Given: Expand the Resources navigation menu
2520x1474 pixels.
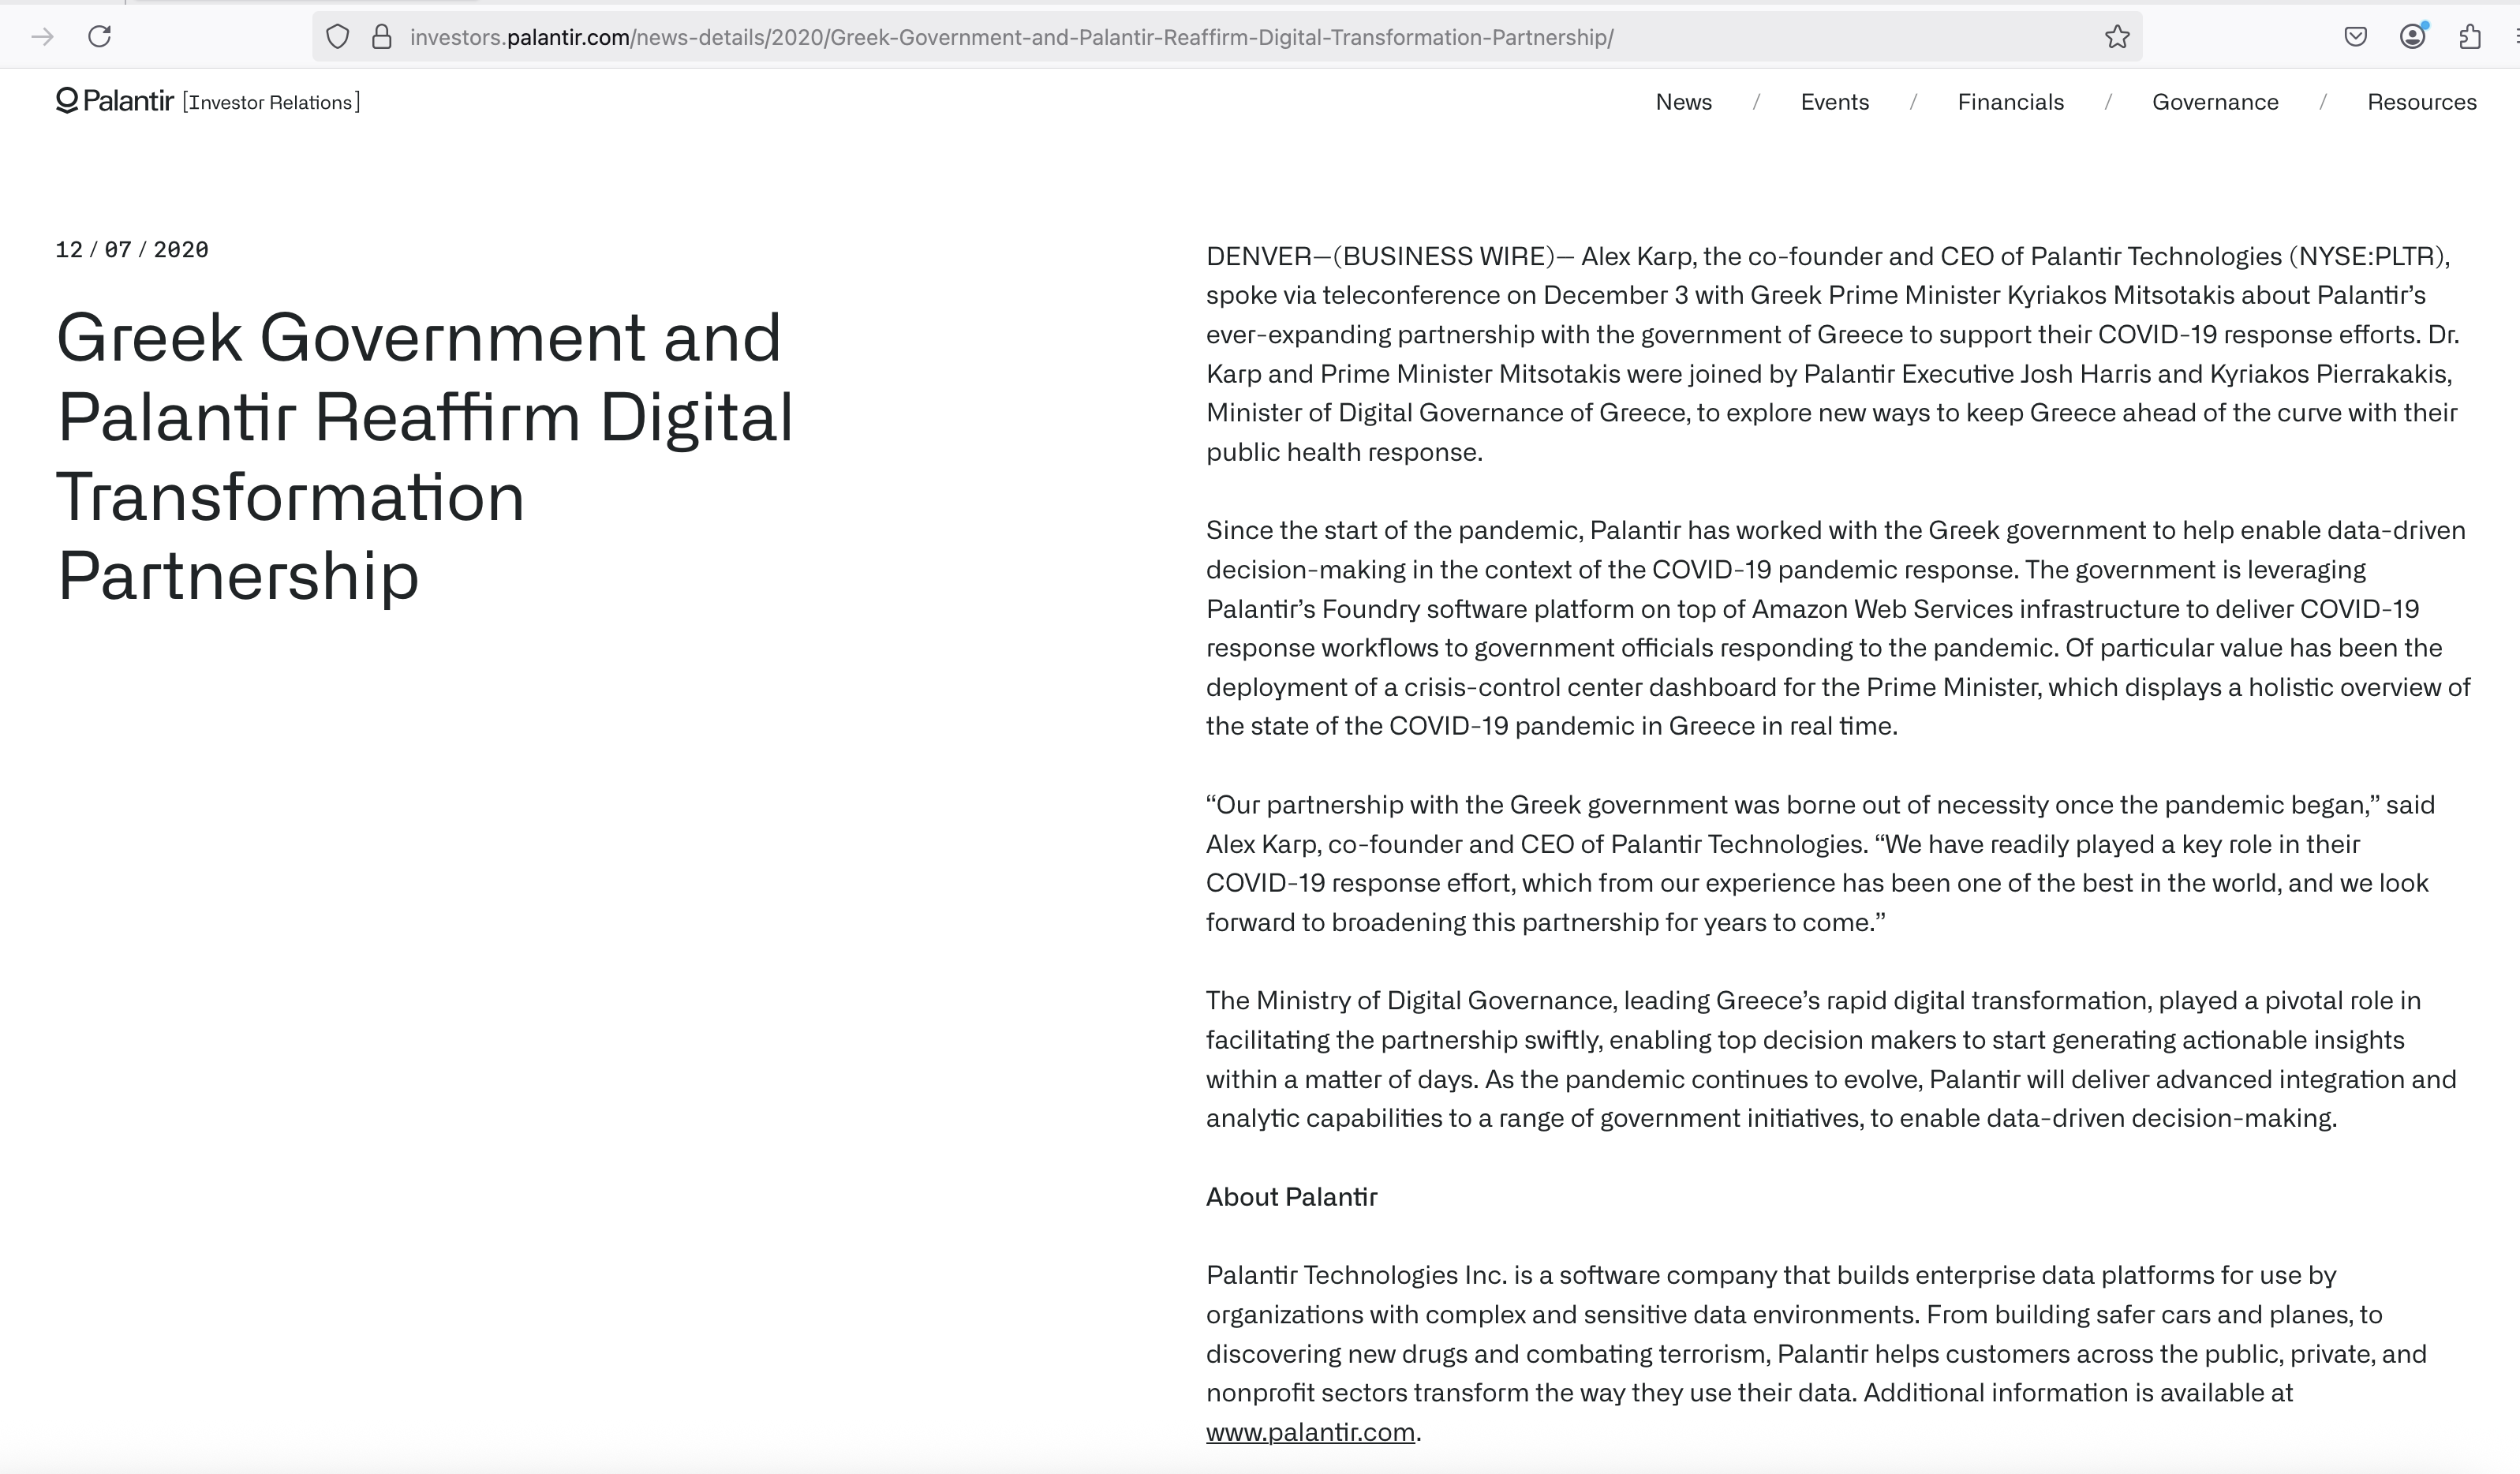Looking at the screenshot, I should (x=2421, y=102).
